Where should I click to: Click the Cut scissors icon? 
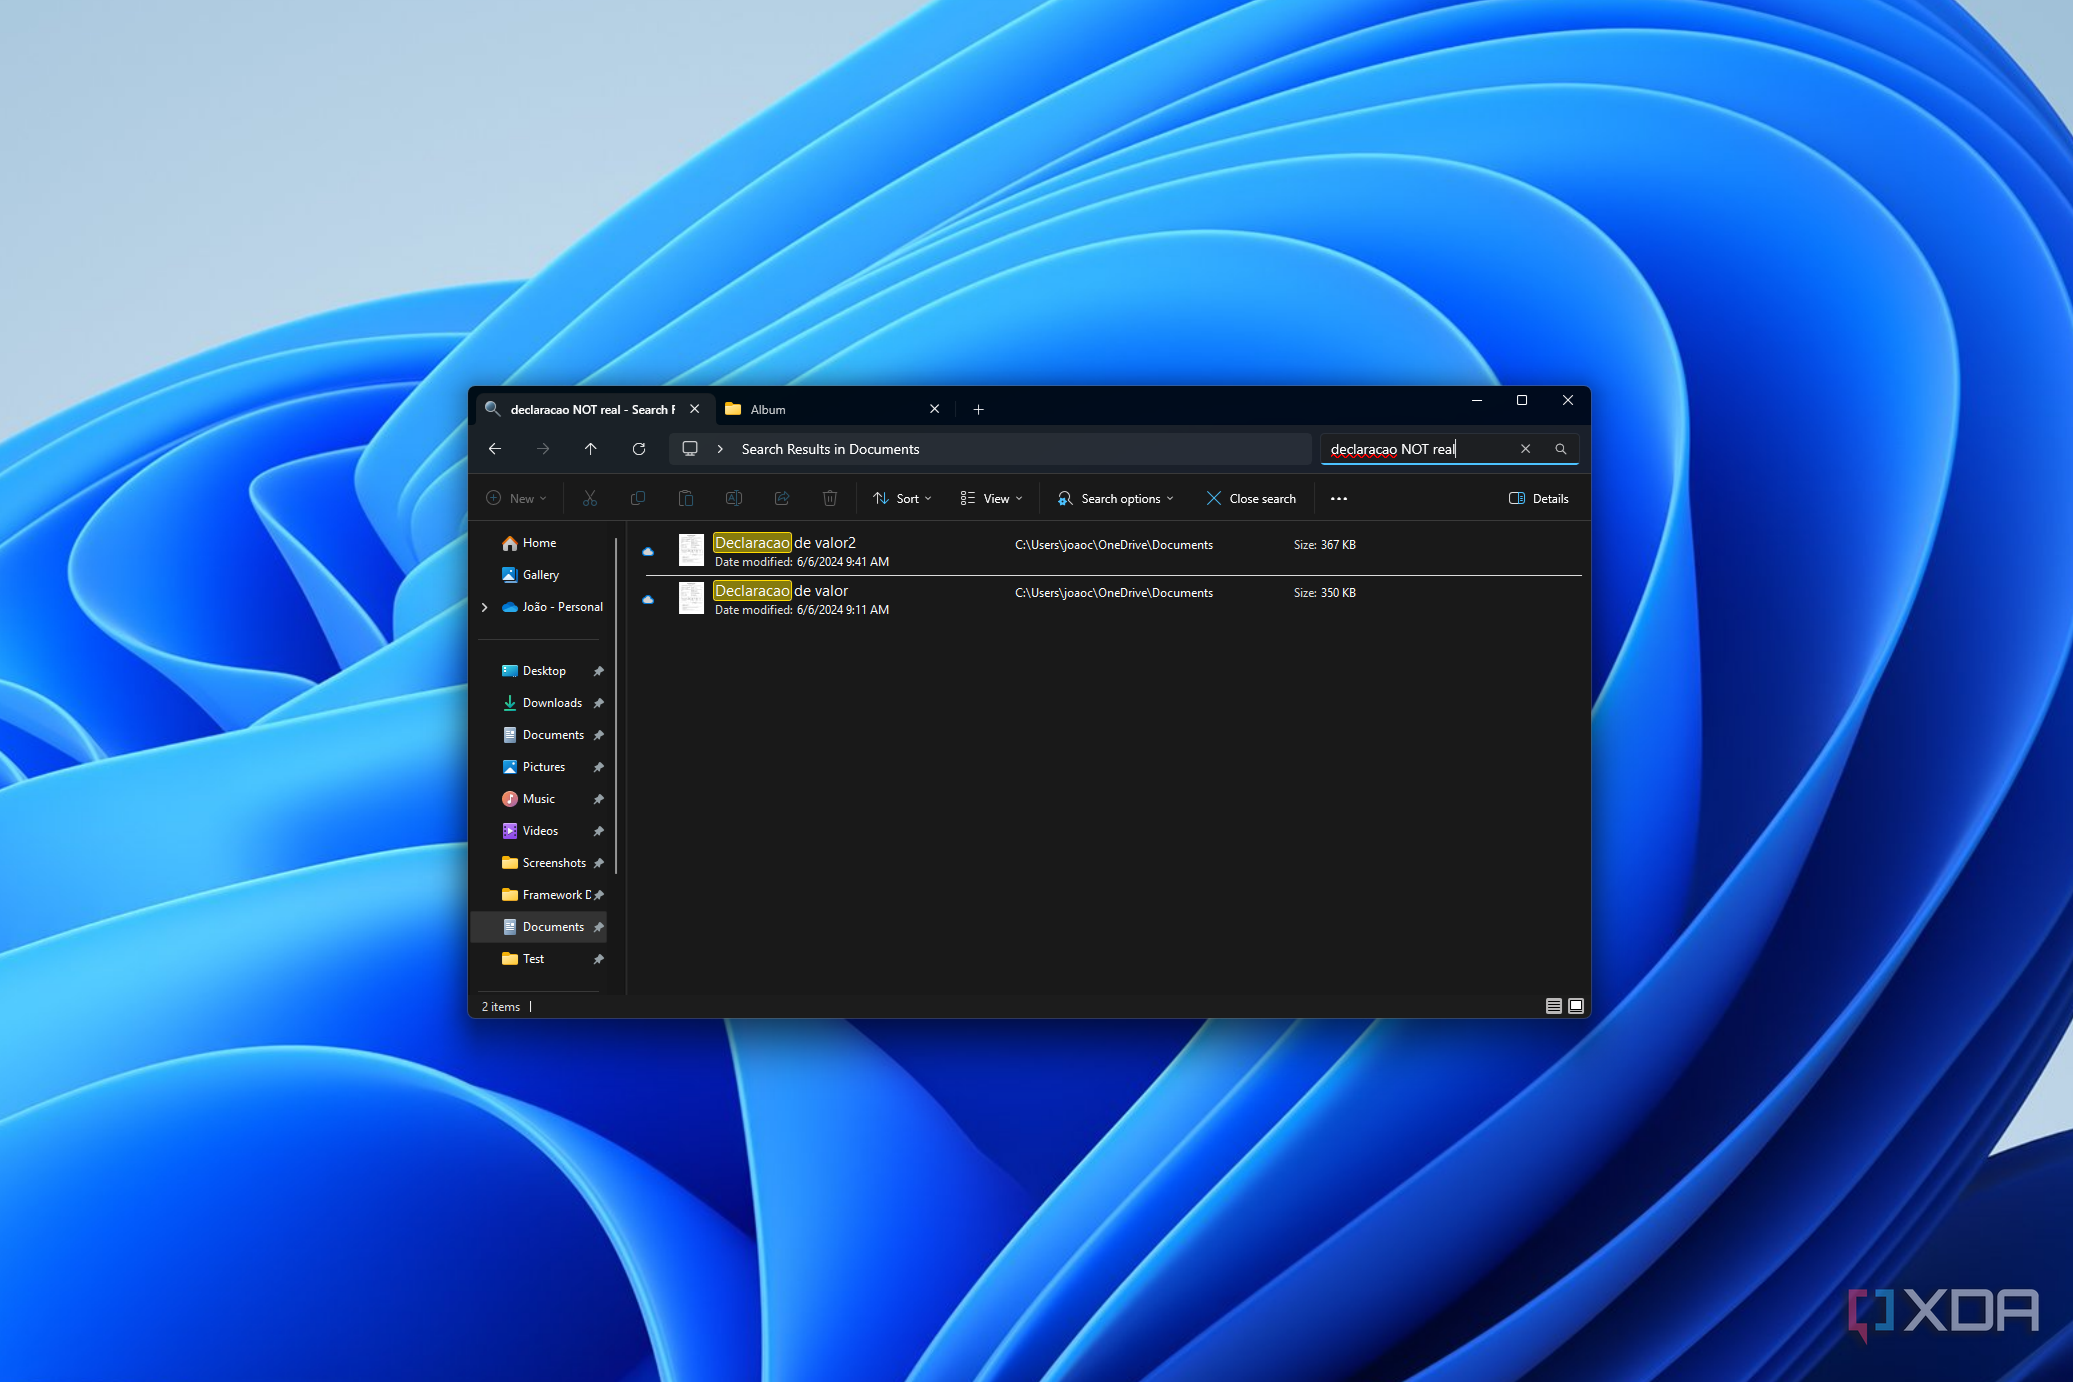point(590,498)
